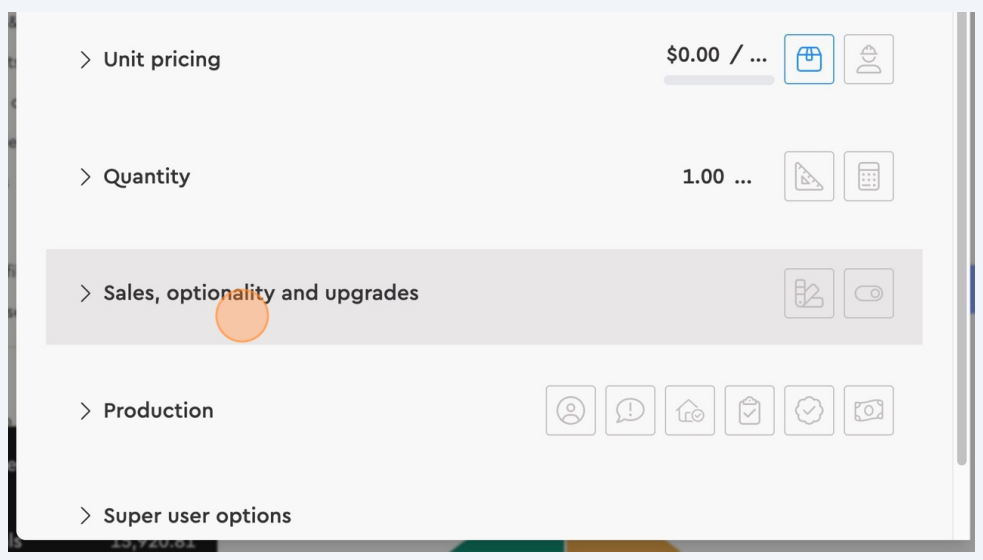Click the $0.00 unit price value
The height and width of the screenshot is (560, 983).
694,56
